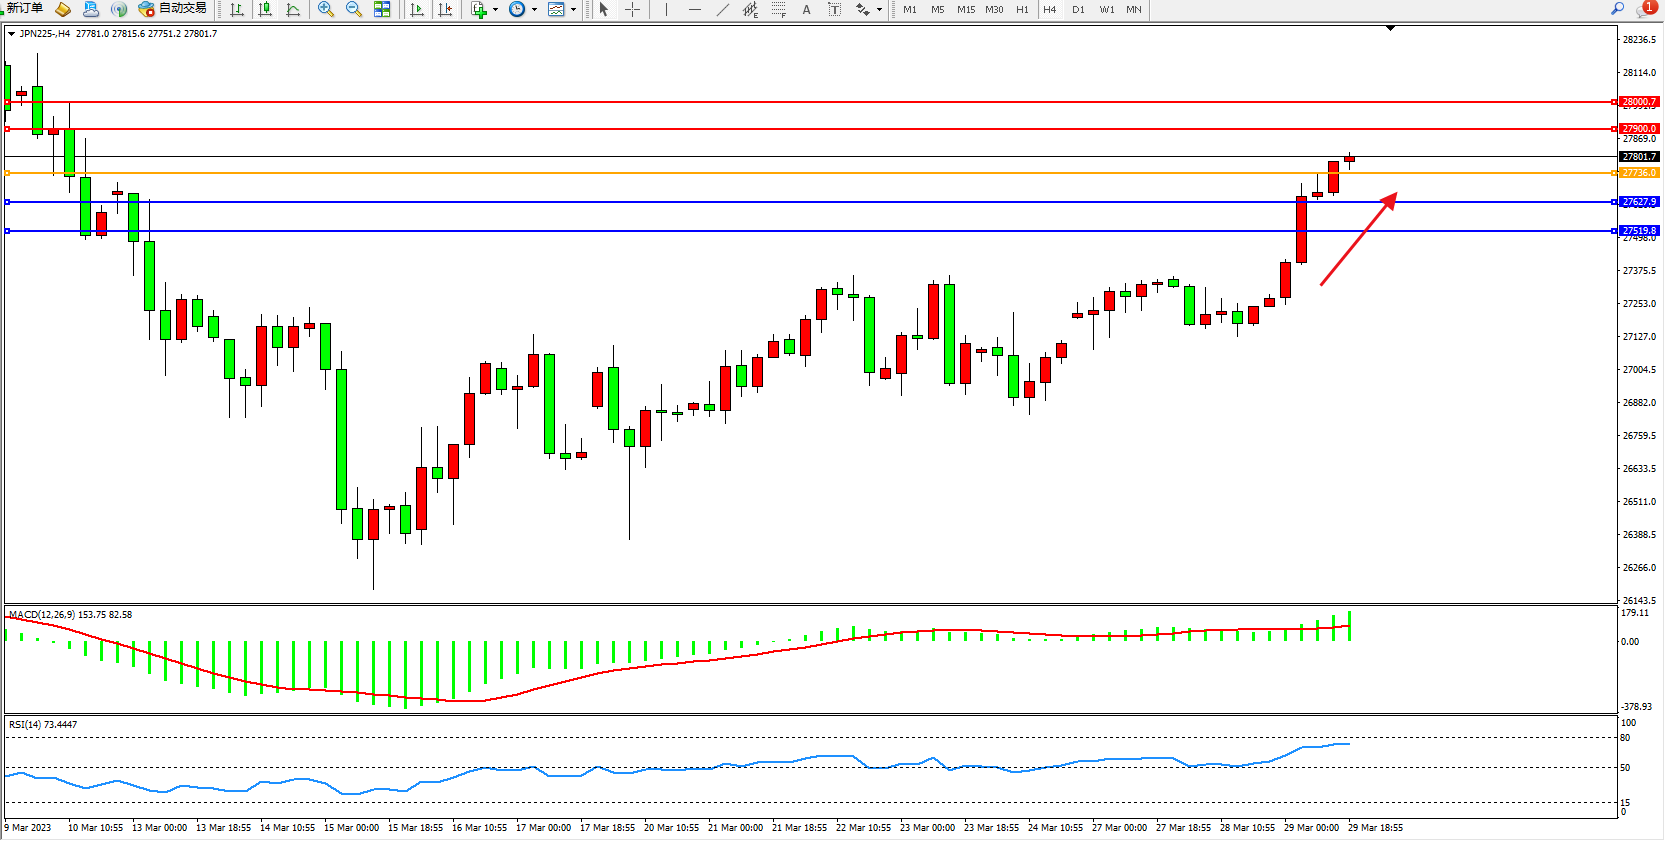Switch to the D1 timeframe
1665x841 pixels.
[x=1078, y=9]
